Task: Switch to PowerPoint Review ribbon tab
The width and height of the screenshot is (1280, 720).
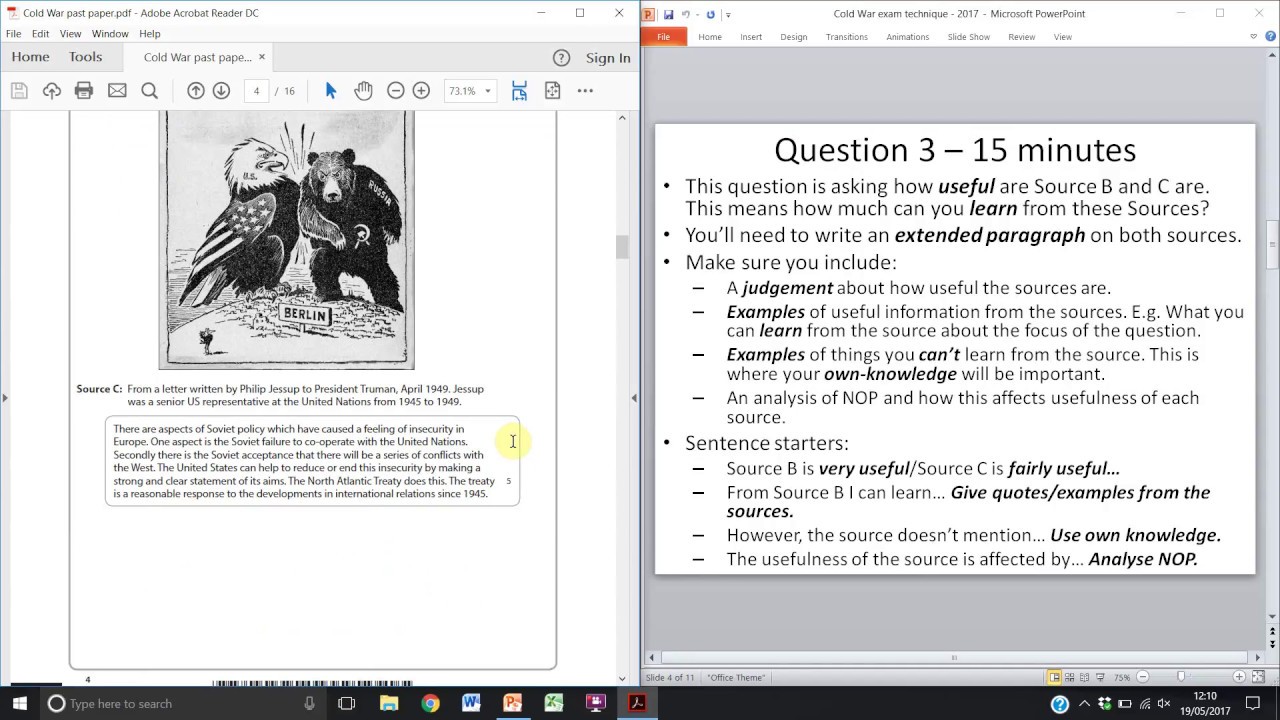Action: click(x=1022, y=37)
